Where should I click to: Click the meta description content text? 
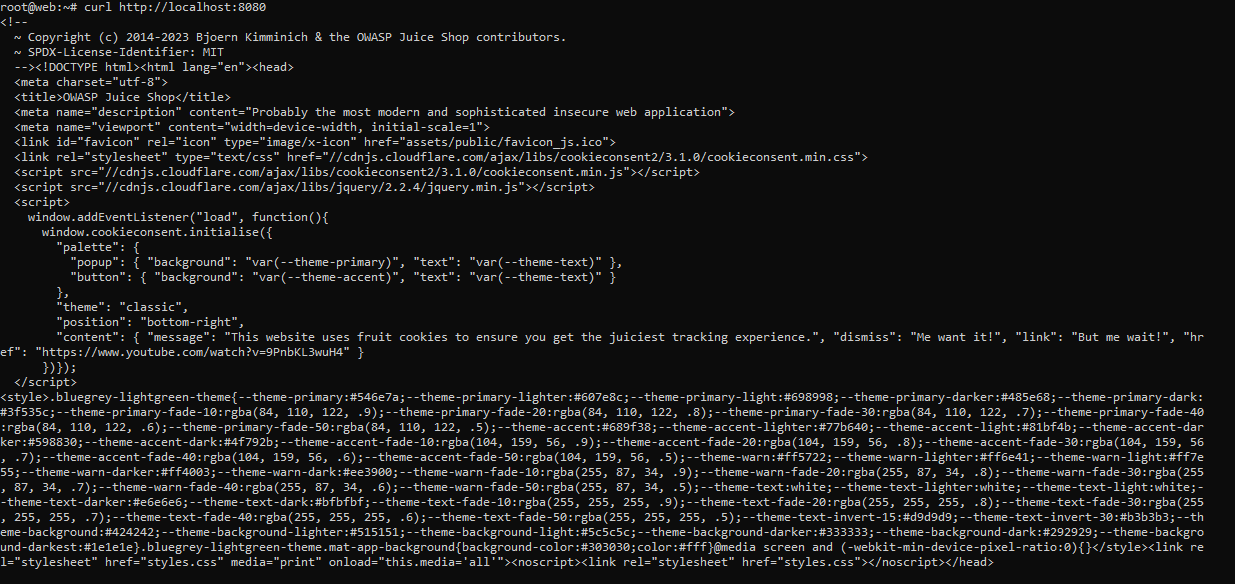(490, 112)
